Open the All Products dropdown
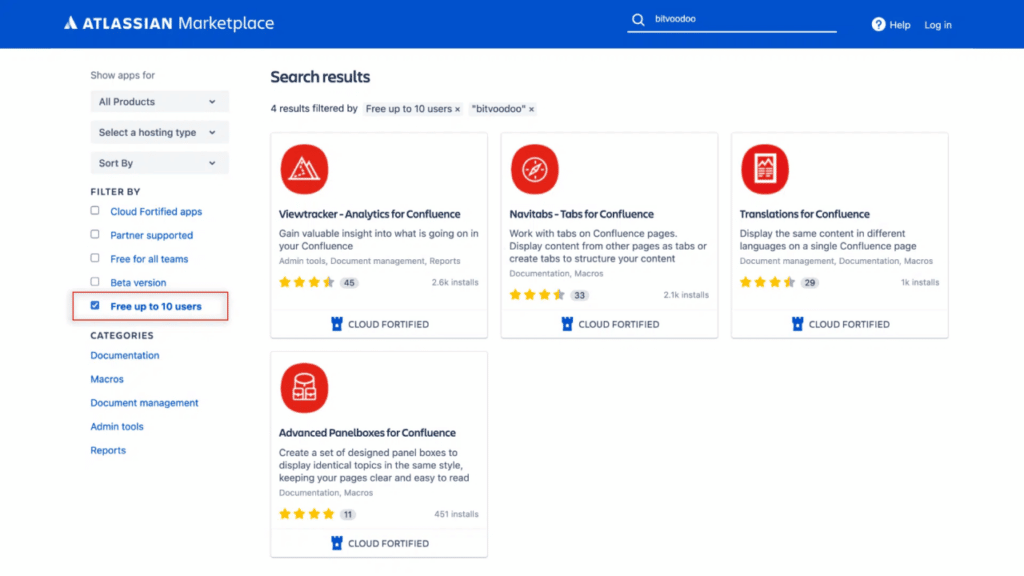Image resolution: width=1024 pixels, height=576 pixels. [x=159, y=101]
